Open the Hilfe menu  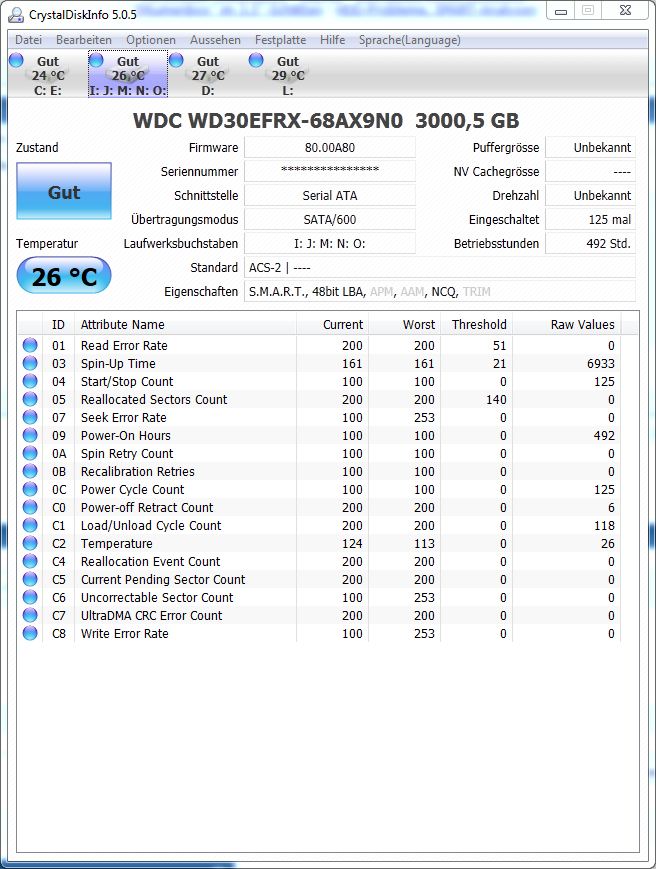point(332,40)
